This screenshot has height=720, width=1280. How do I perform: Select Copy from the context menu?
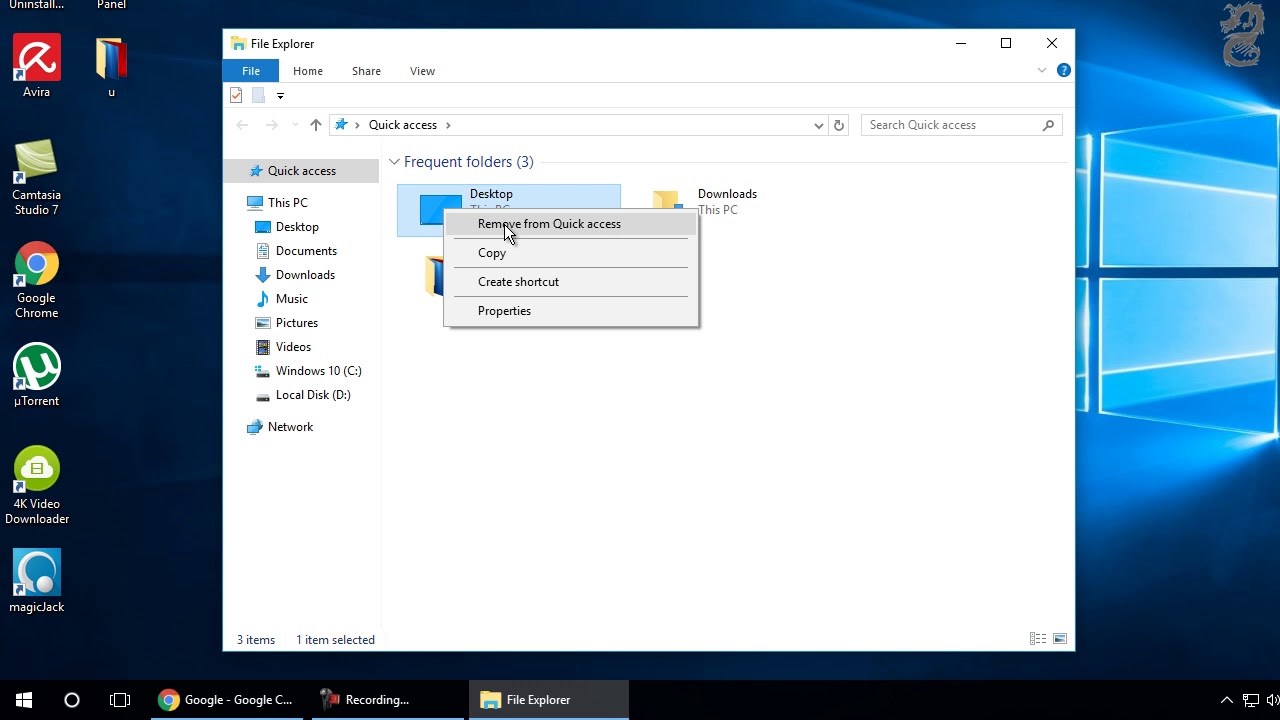click(x=571, y=253)
